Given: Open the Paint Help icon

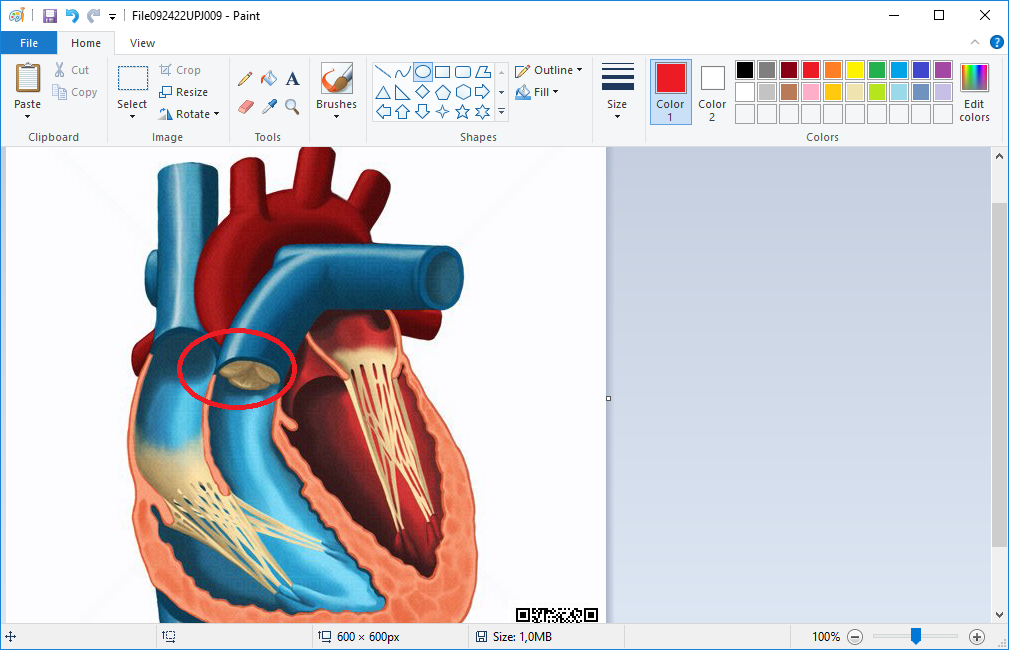Looking at the screenshot, I should 996,43.
